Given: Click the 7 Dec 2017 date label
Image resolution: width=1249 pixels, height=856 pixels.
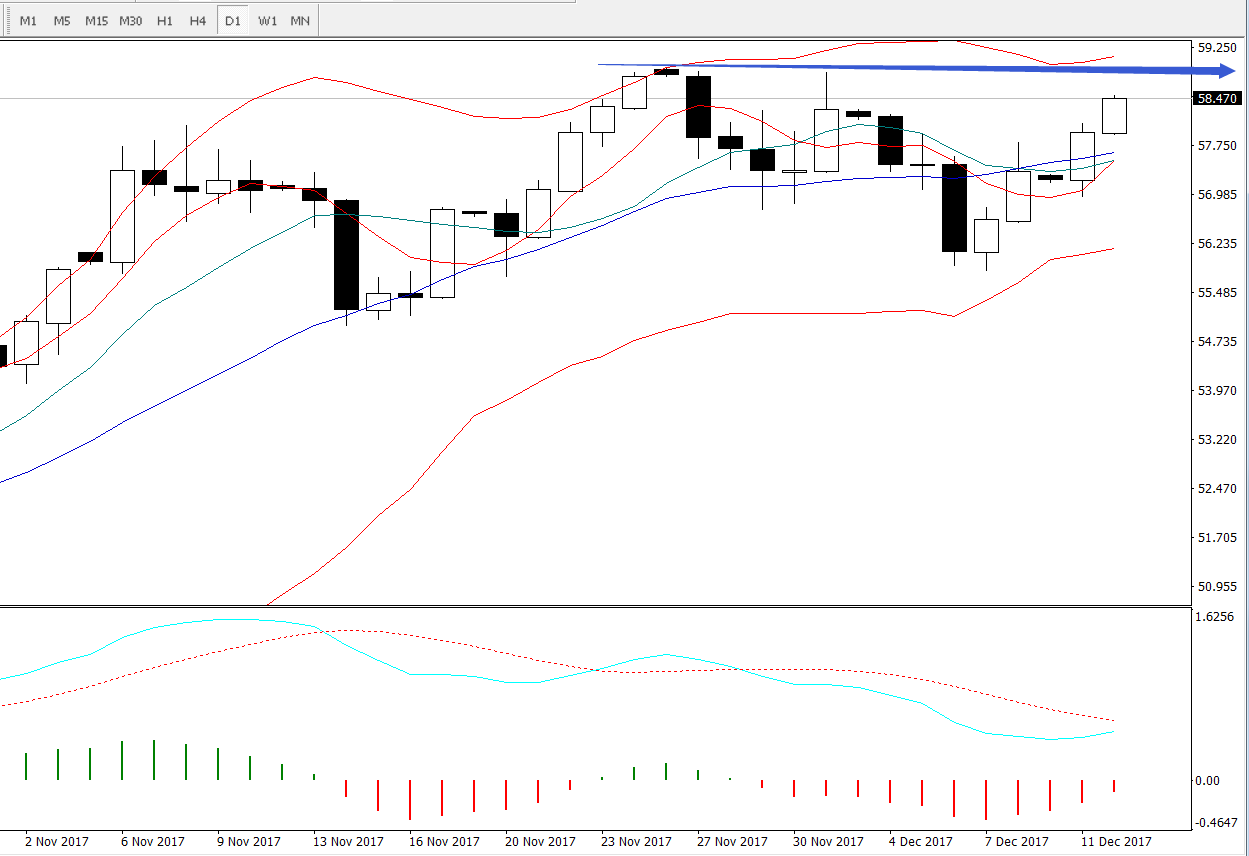Looking at the screenshot, I should (x=1019, y=842).
